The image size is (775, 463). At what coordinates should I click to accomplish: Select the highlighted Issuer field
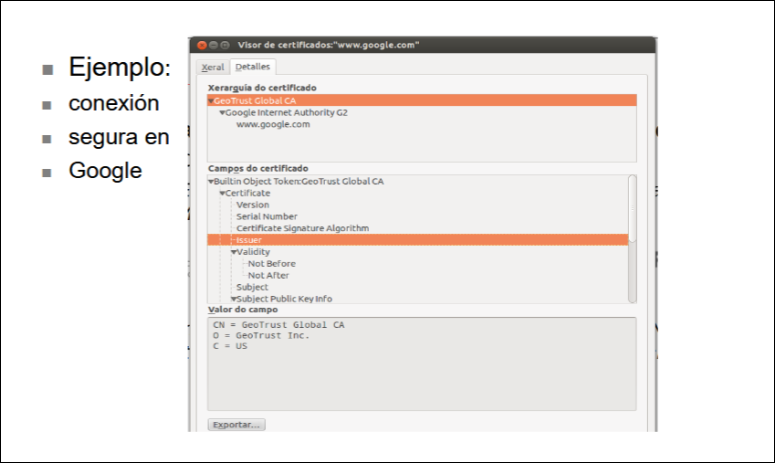[x=249, y=240]
